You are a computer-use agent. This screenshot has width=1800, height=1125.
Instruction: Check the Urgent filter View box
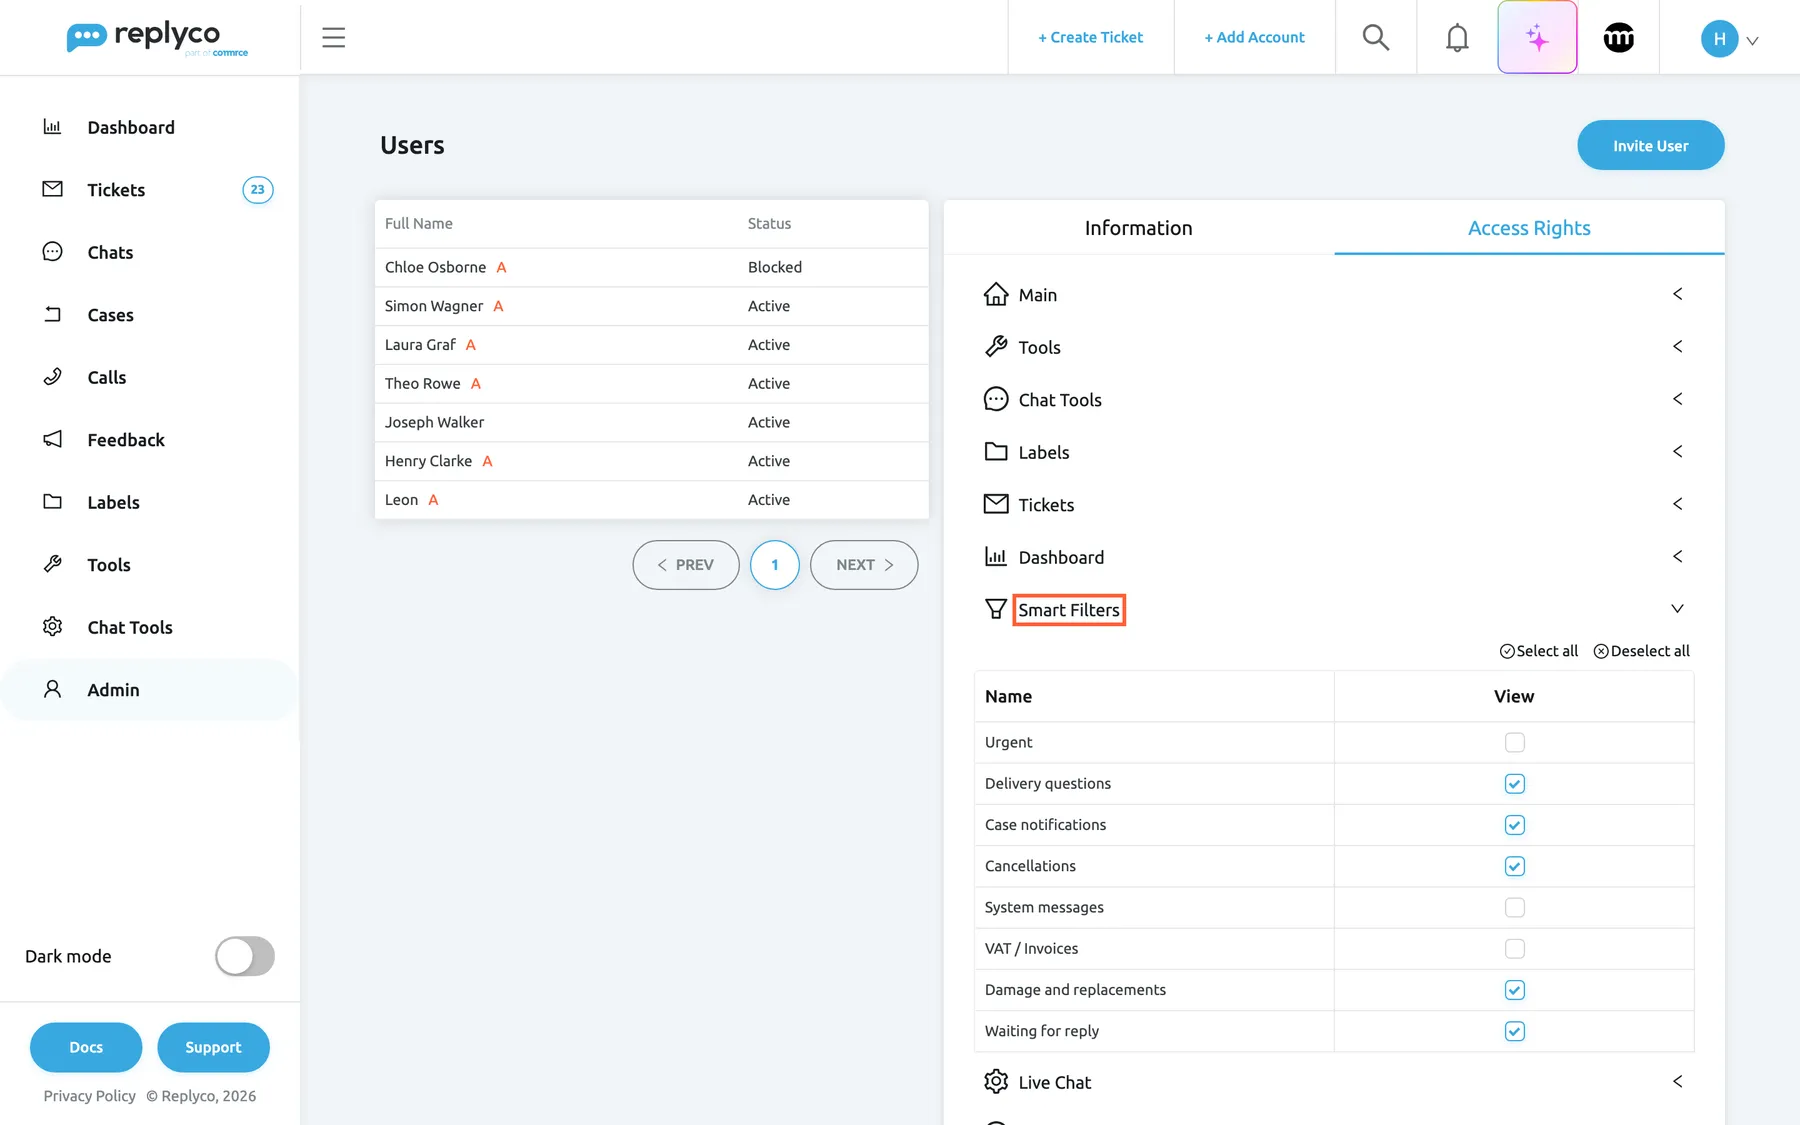click(x=1514, y=742)
